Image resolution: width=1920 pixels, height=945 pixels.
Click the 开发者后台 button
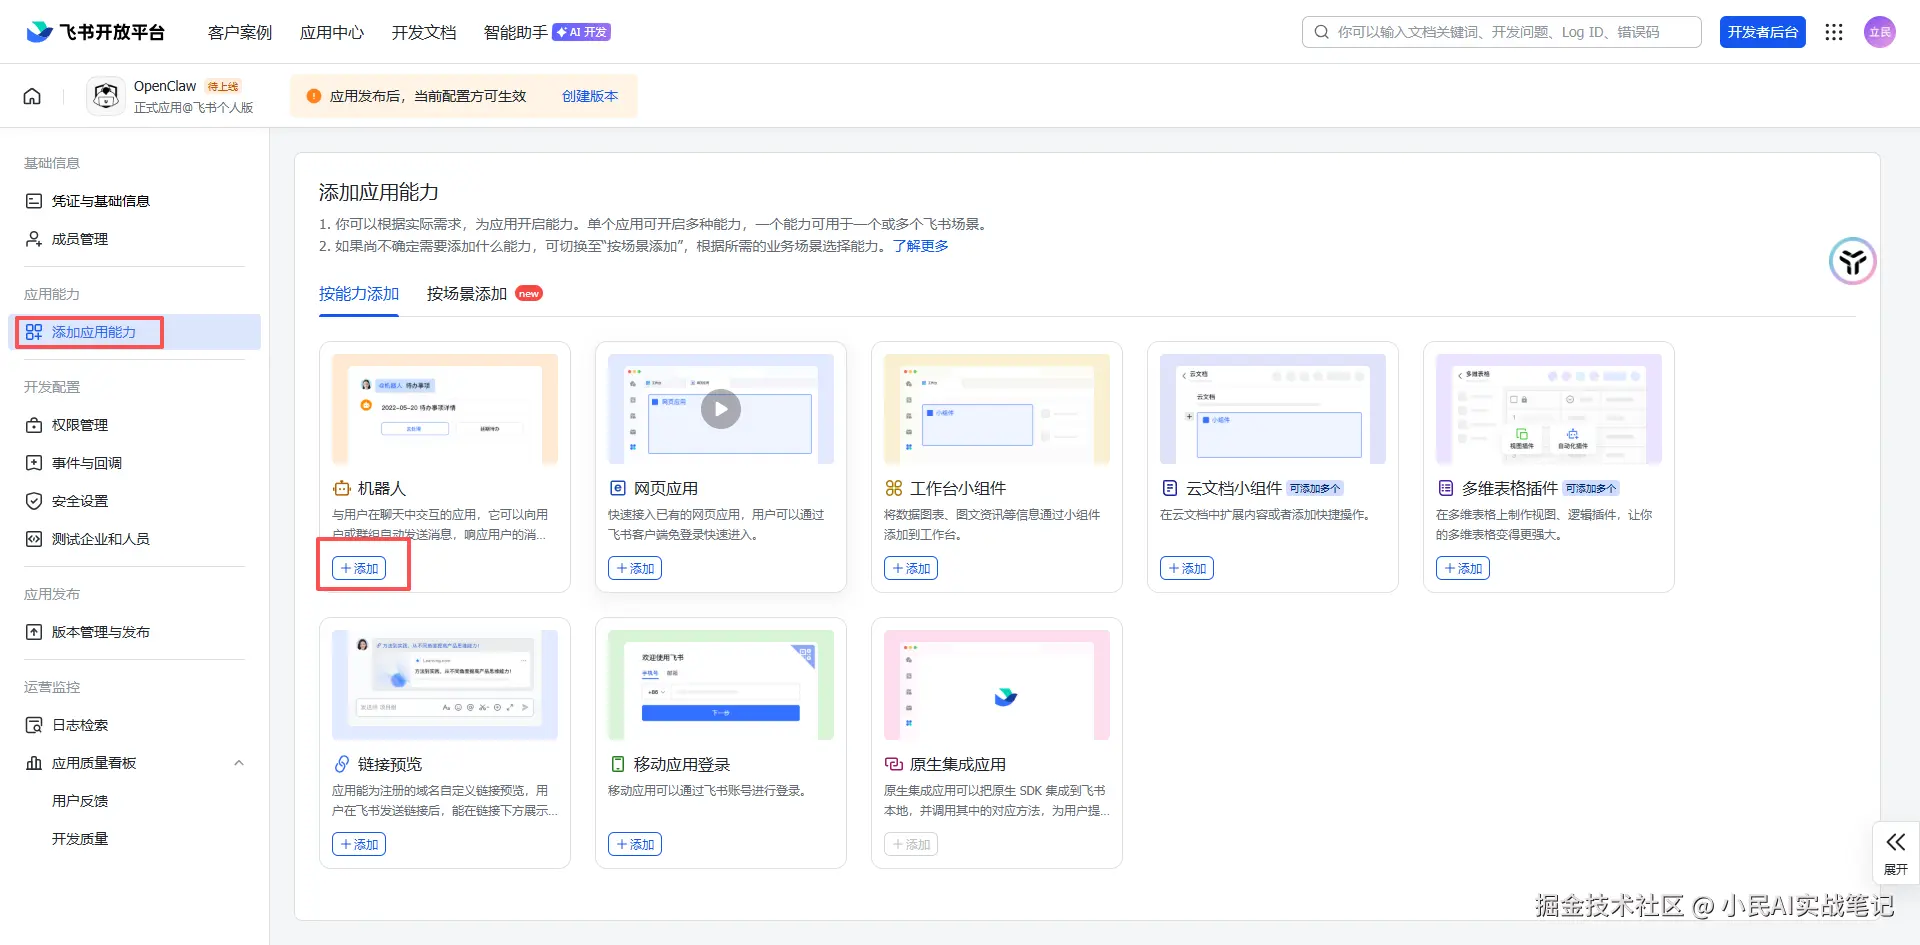point(1763,32)
